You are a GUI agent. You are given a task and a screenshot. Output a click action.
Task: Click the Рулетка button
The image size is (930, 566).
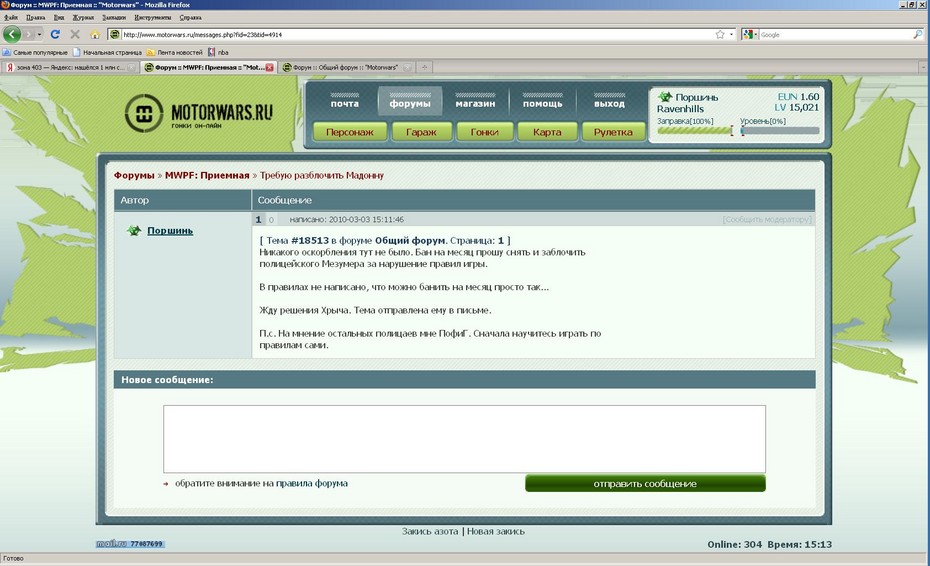pos(613,132)
